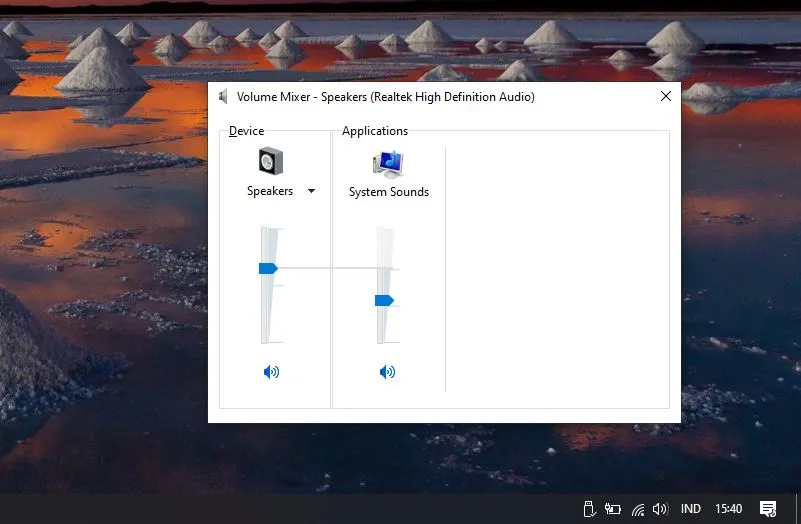801x524 pixels.
Task: Open the Action Center notification icon
Action: click(x=768, y=509)
